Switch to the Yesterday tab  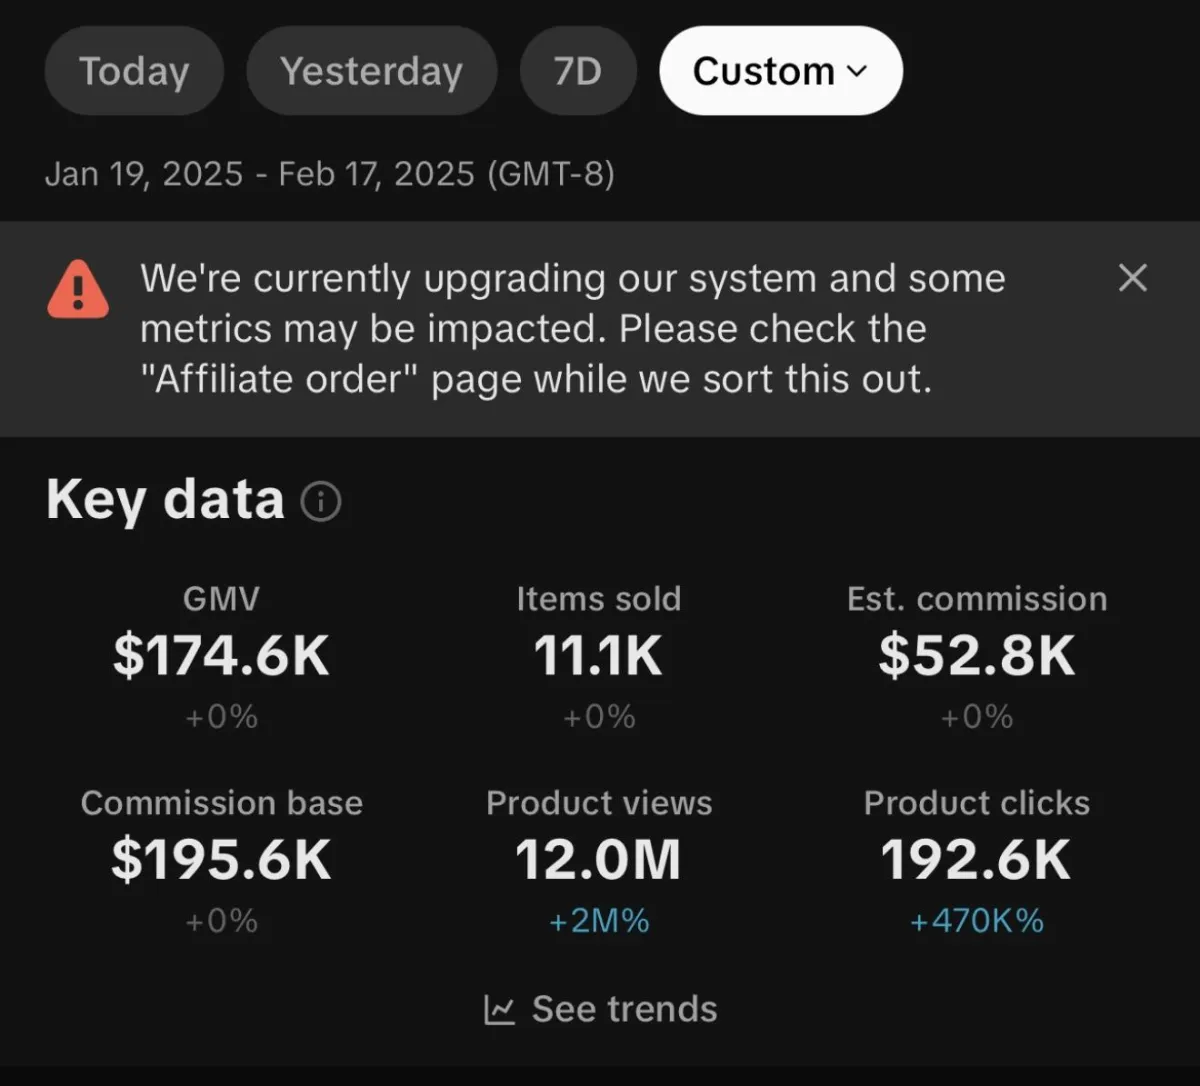click(x=371, y=71)
